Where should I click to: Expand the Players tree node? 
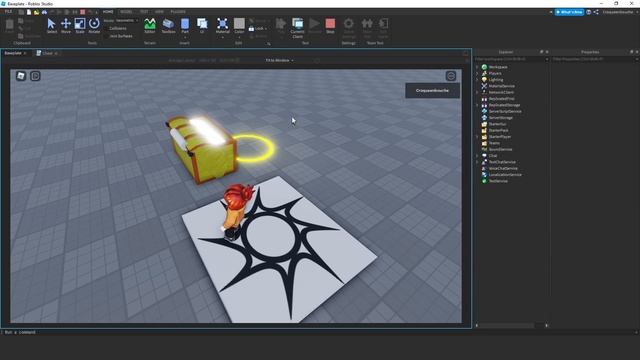tap(477, 73)
